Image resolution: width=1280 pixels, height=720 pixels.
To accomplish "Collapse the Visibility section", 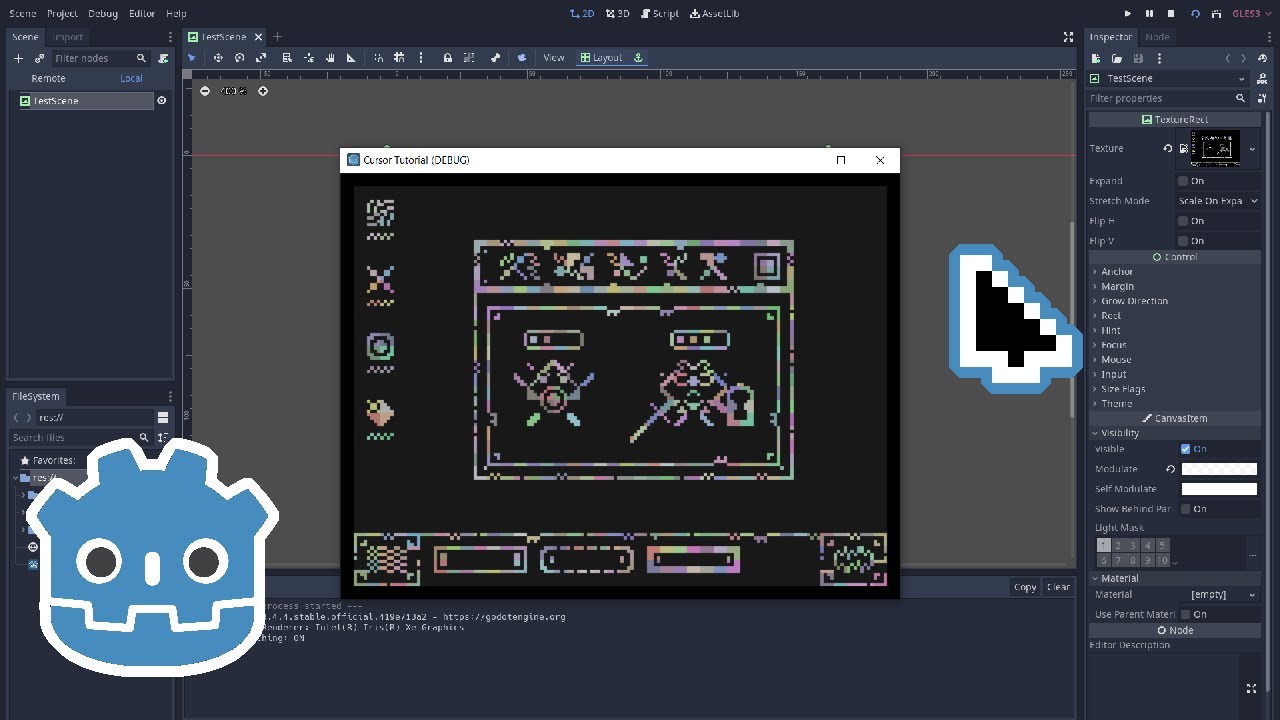I will pos(1119,433).
